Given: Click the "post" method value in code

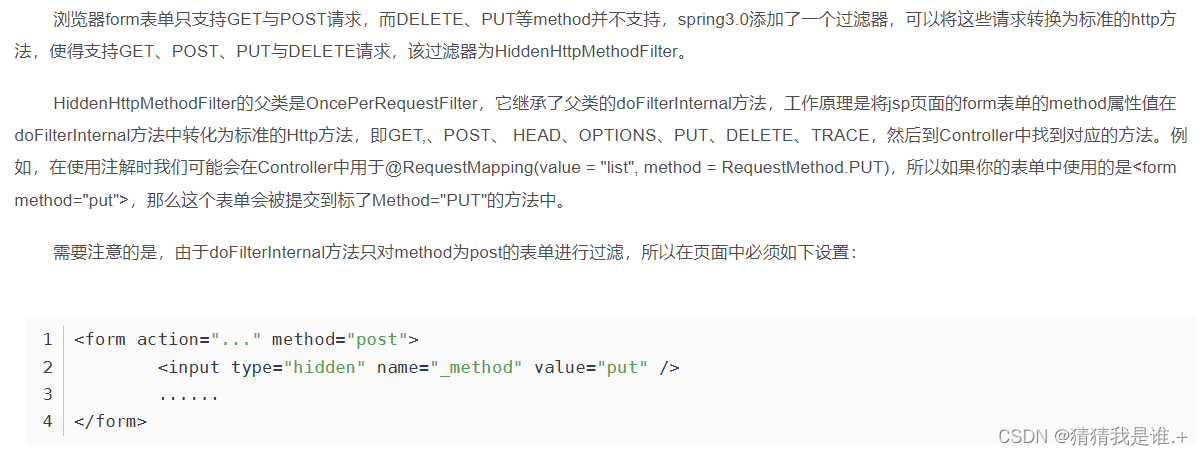Looking at the screenshot, I should point(377,339).
